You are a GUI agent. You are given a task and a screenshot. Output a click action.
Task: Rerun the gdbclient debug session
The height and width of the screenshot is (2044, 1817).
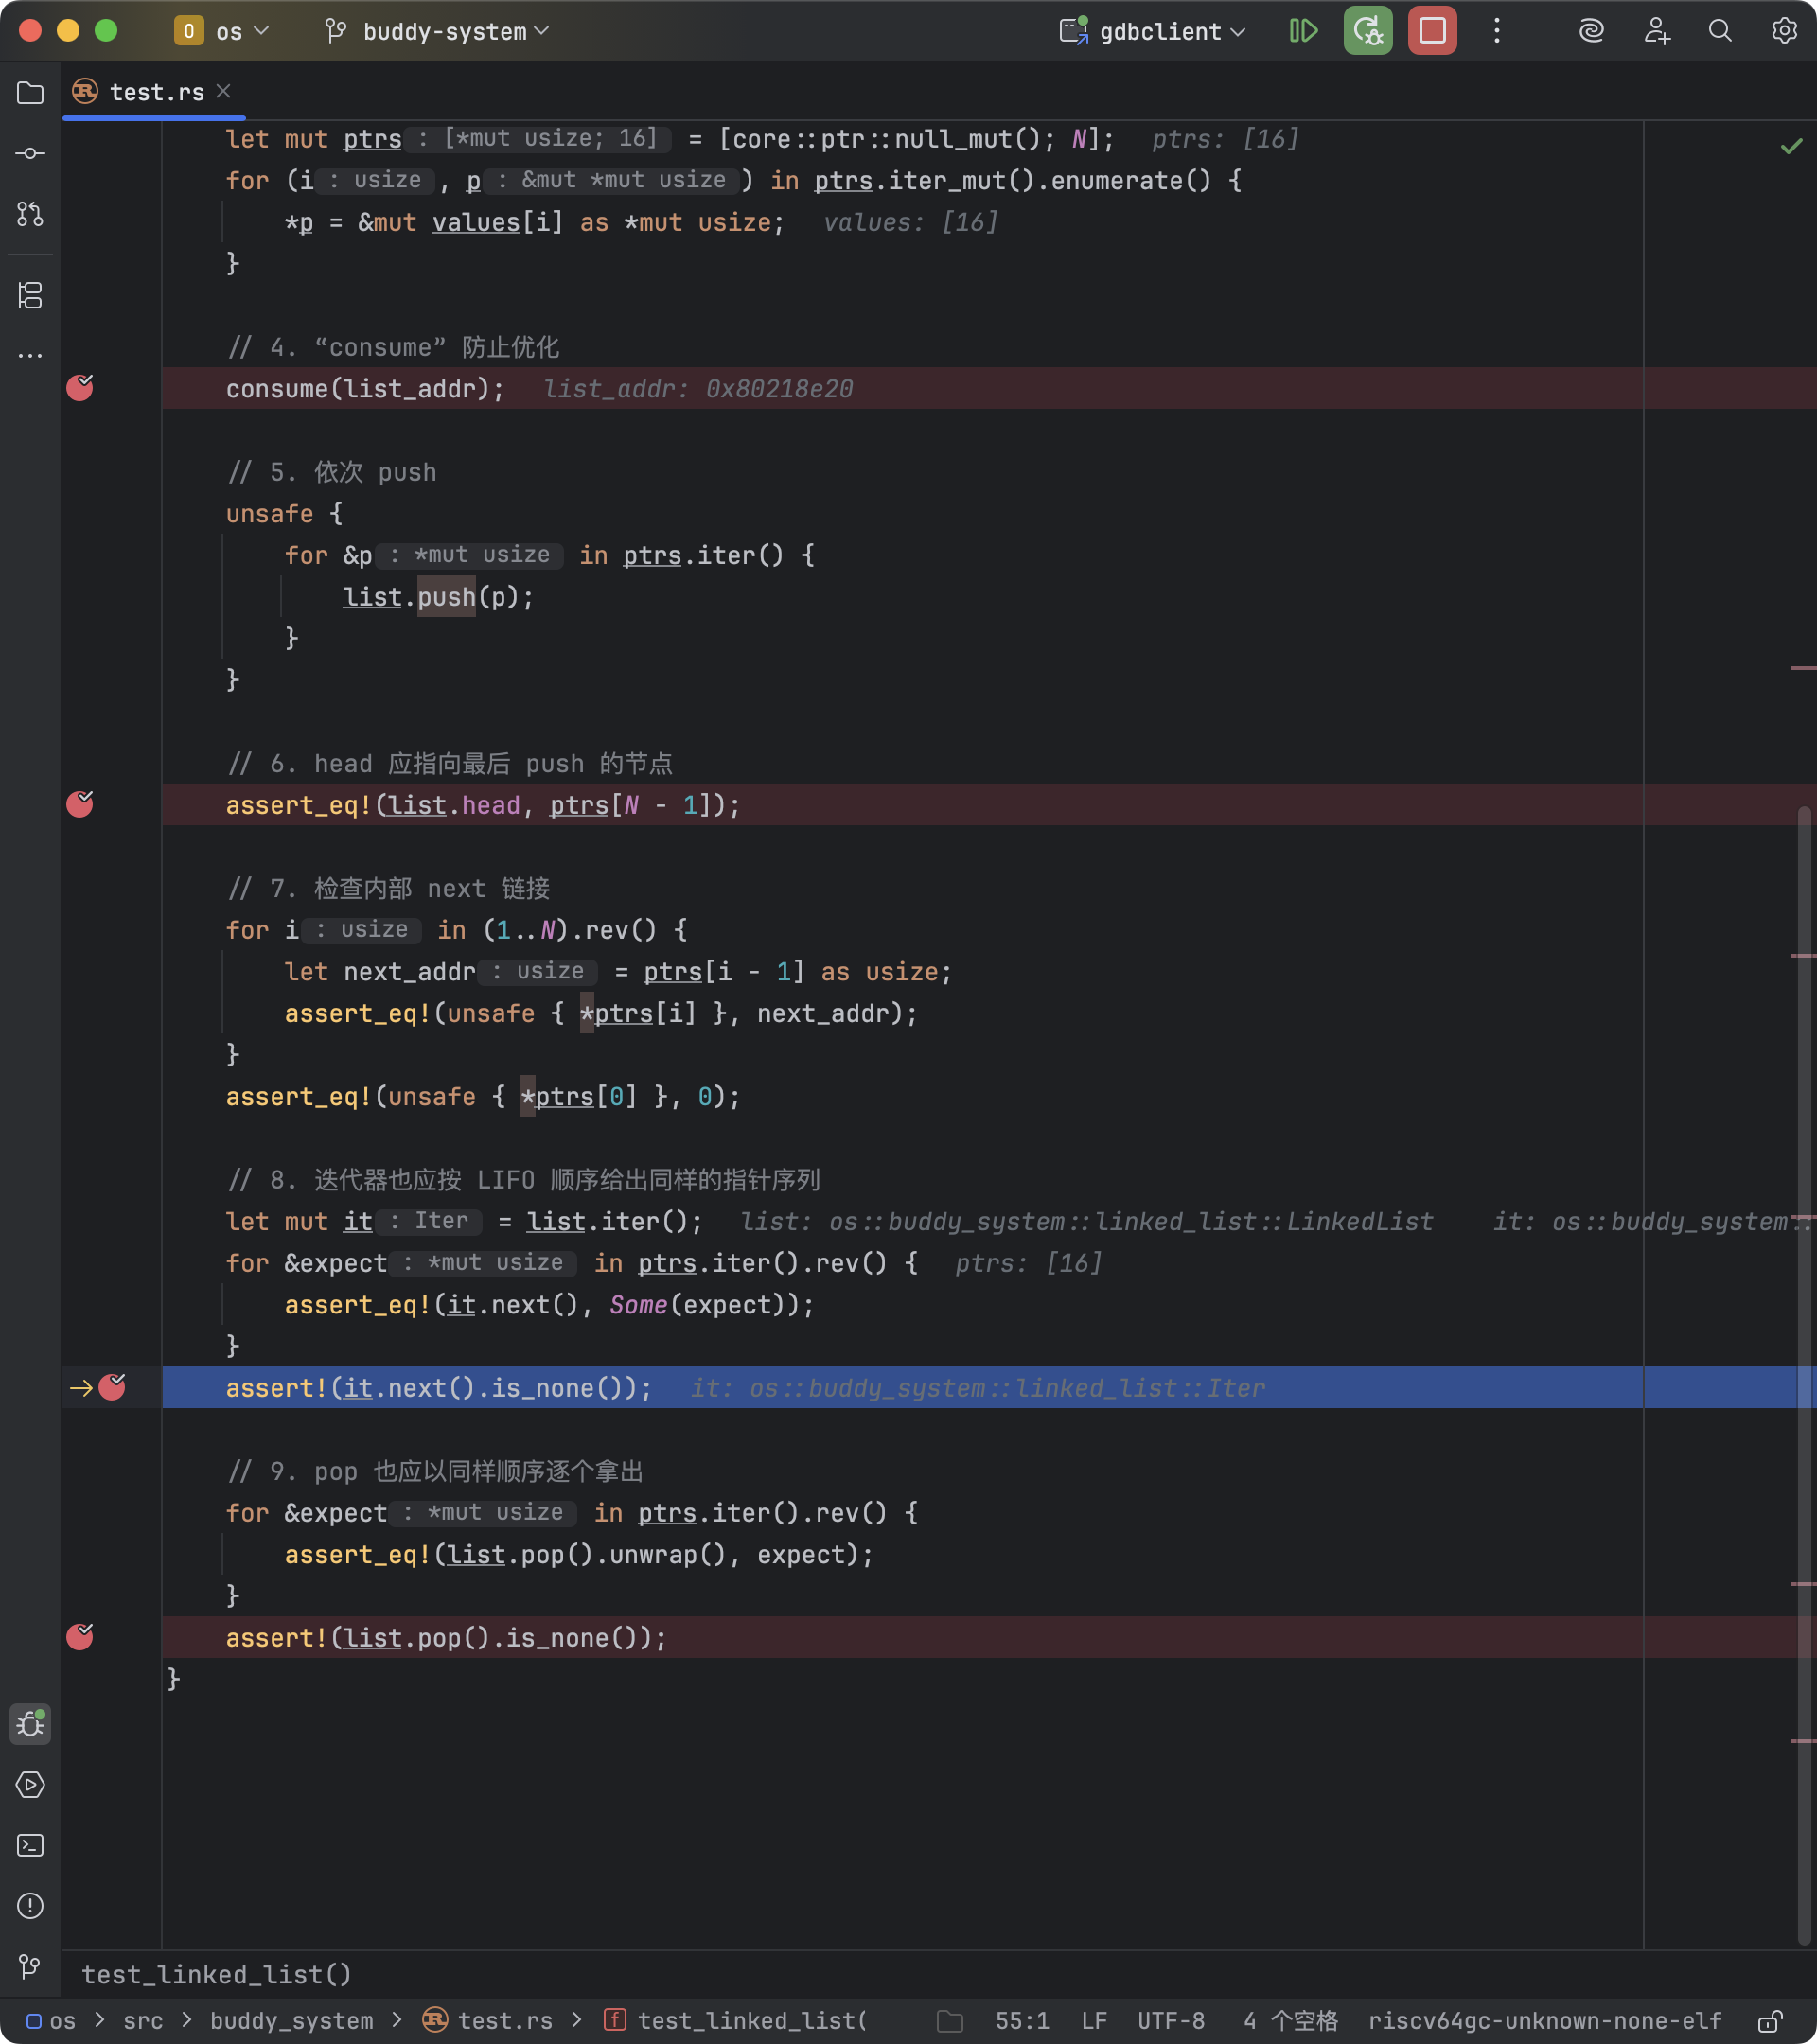pos(1368,31)
